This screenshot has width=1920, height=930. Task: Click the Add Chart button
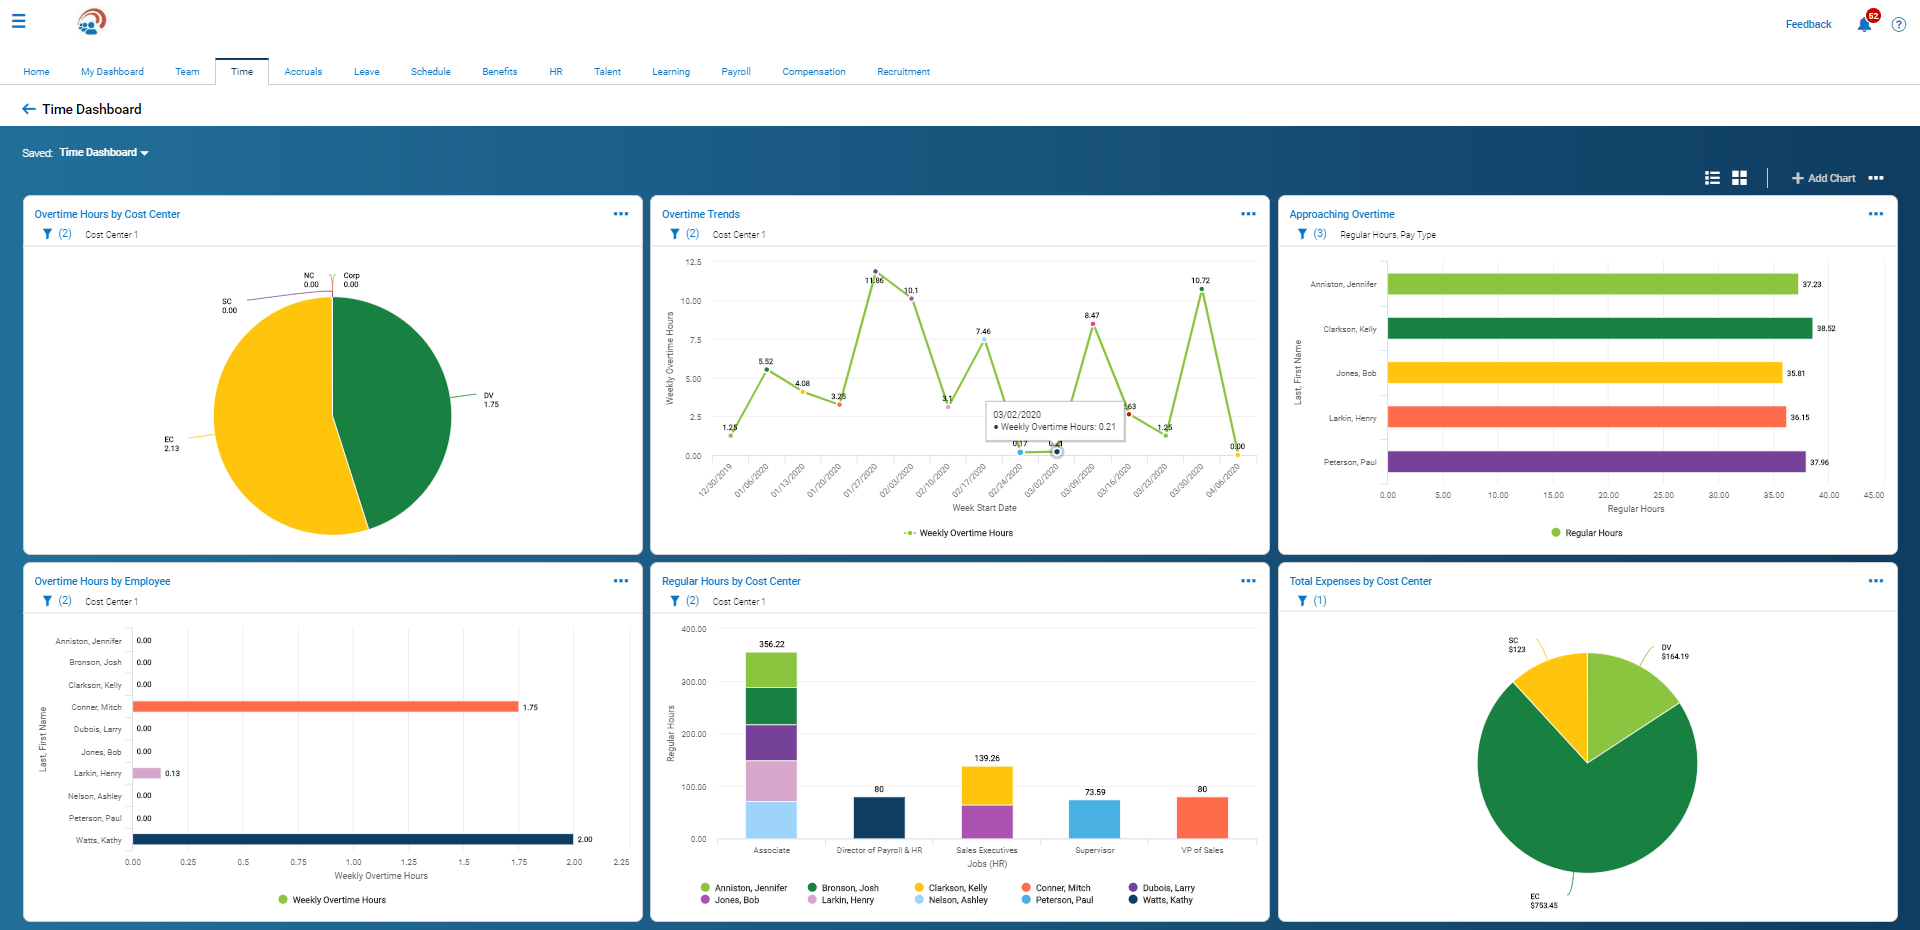point(1823,178)
